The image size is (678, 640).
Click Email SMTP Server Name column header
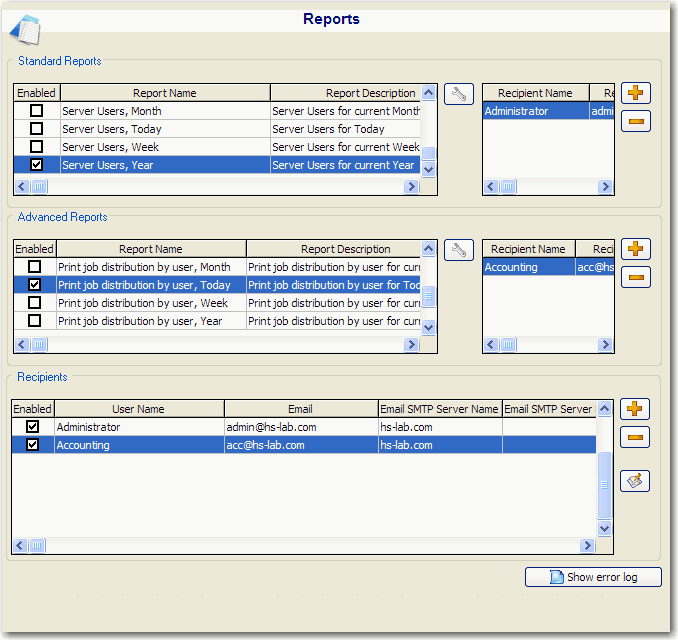(440, 409)
